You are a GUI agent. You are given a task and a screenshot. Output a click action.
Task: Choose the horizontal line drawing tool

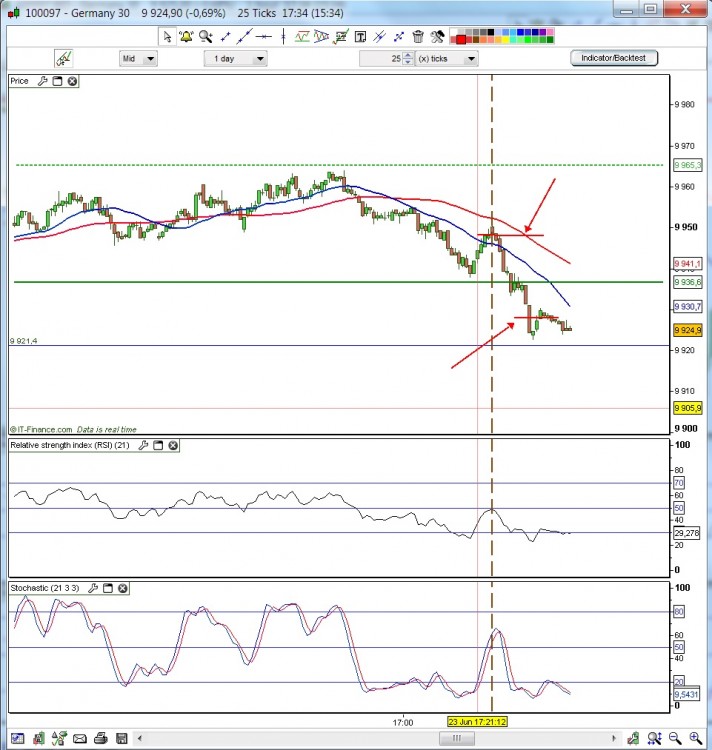coord(263,36)
